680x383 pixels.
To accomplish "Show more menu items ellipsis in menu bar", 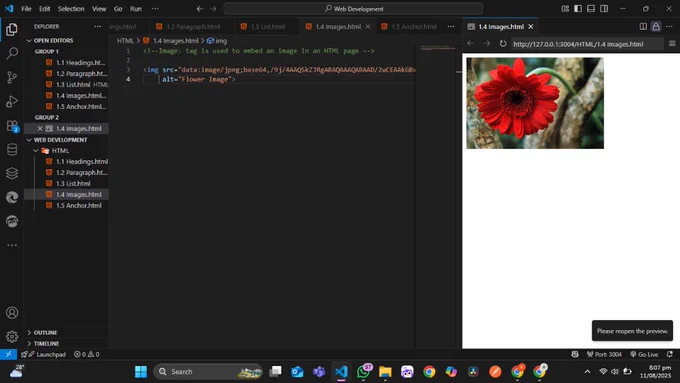I will point(155,9).
